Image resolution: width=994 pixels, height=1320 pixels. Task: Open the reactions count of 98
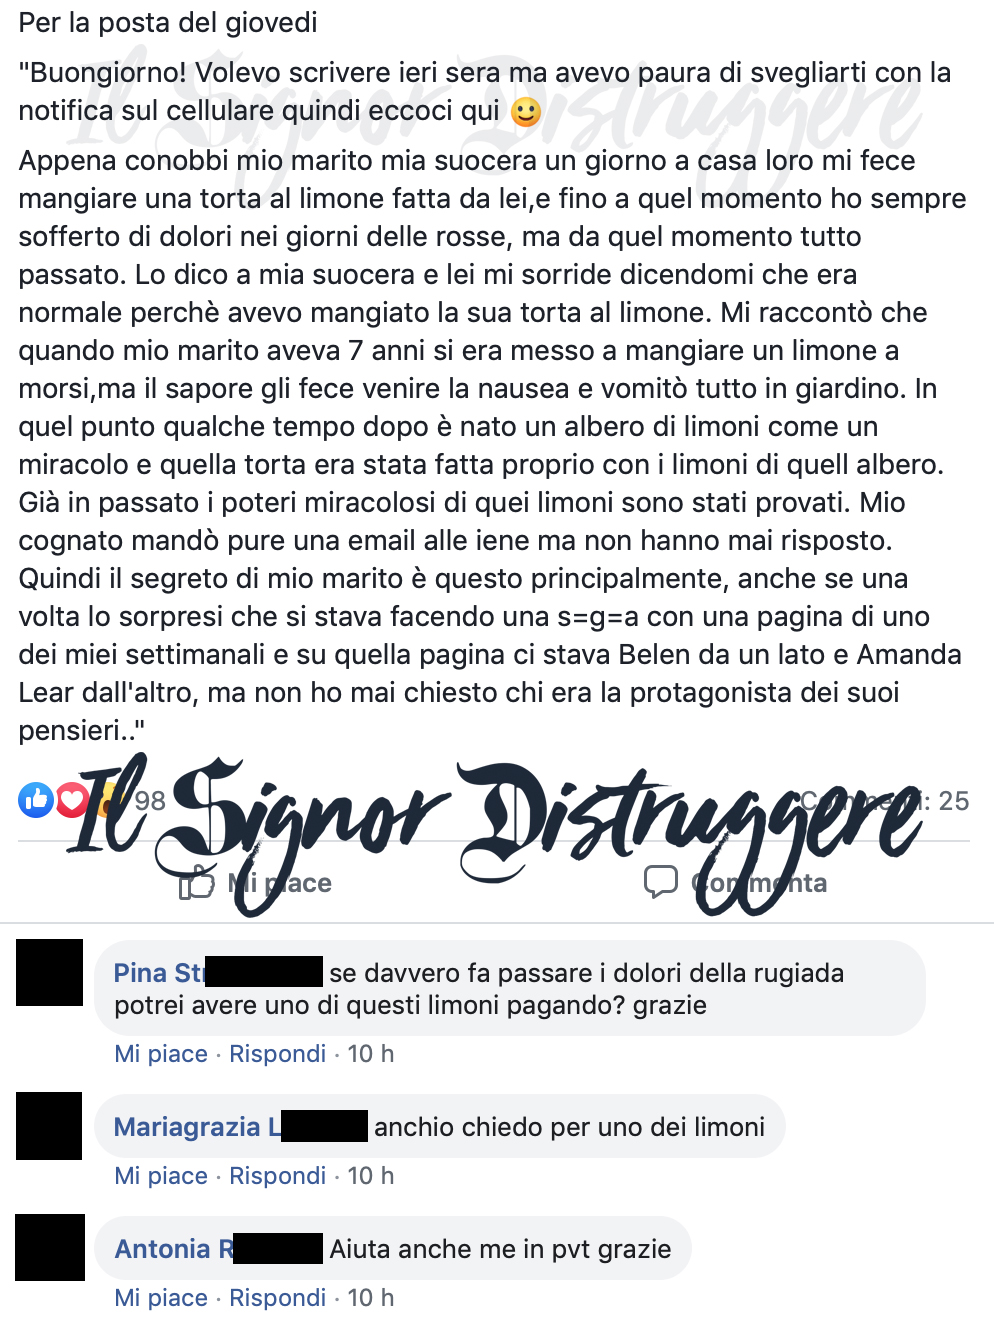150,800
